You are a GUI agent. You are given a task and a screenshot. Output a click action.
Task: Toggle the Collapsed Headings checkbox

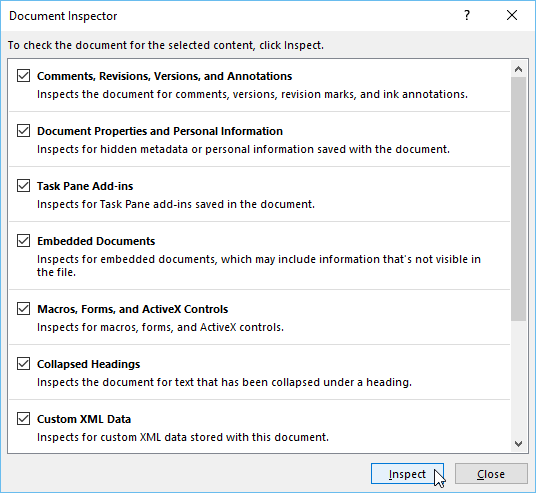tap(23, 364)
